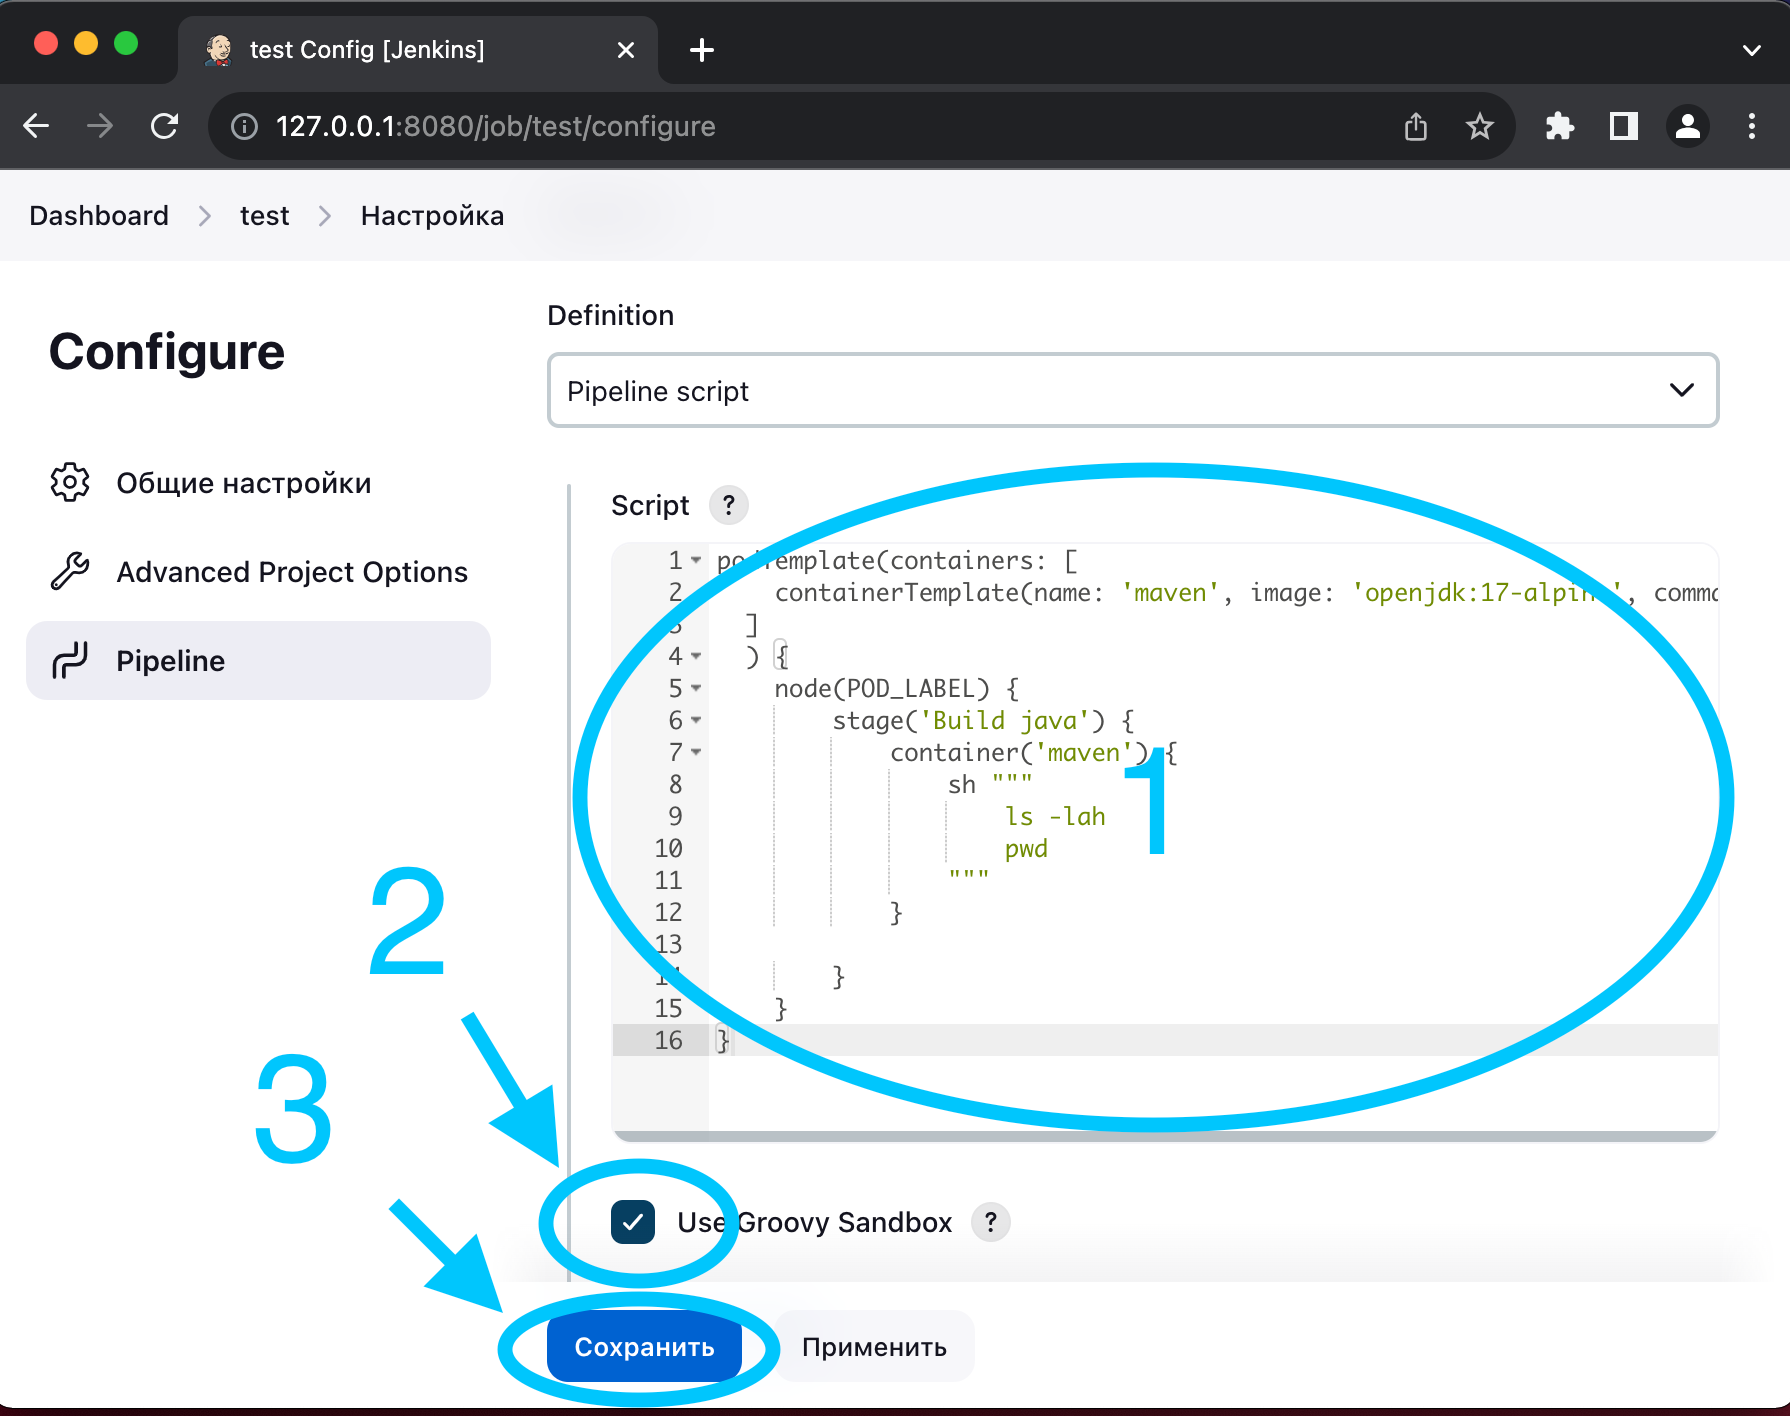Click the Script help question mark icon
The height and width of the screenshot is (1416, 1790).
click(x=728, y=505)
